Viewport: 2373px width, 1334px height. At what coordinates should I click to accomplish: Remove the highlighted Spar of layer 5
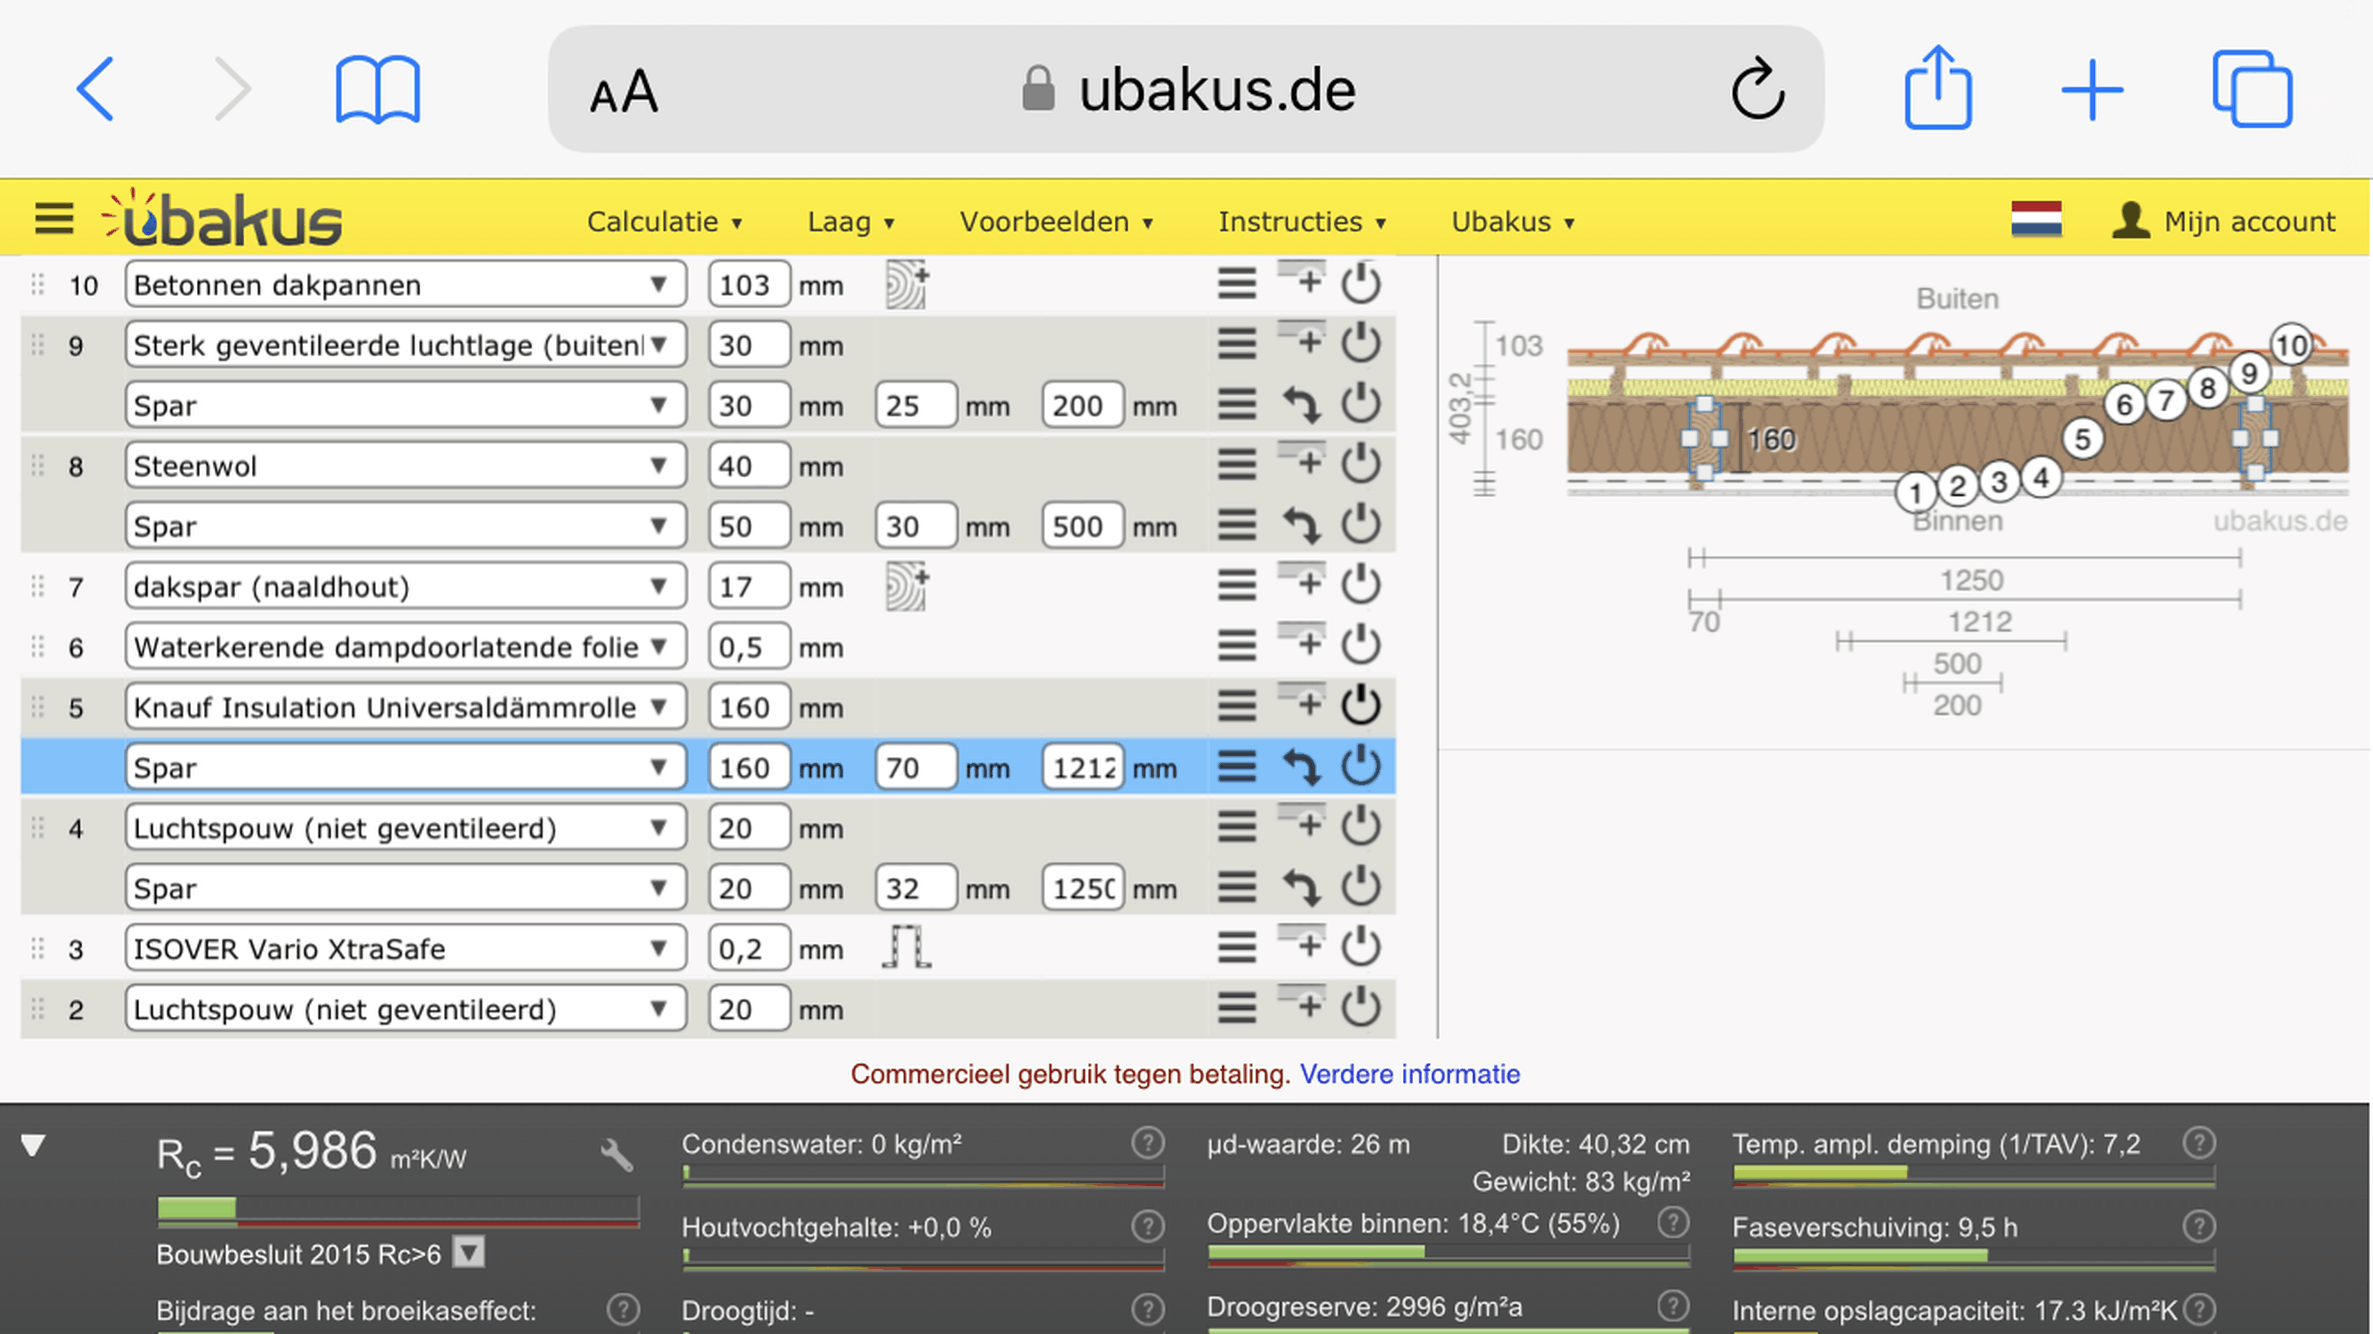(x=1302, y=767)
